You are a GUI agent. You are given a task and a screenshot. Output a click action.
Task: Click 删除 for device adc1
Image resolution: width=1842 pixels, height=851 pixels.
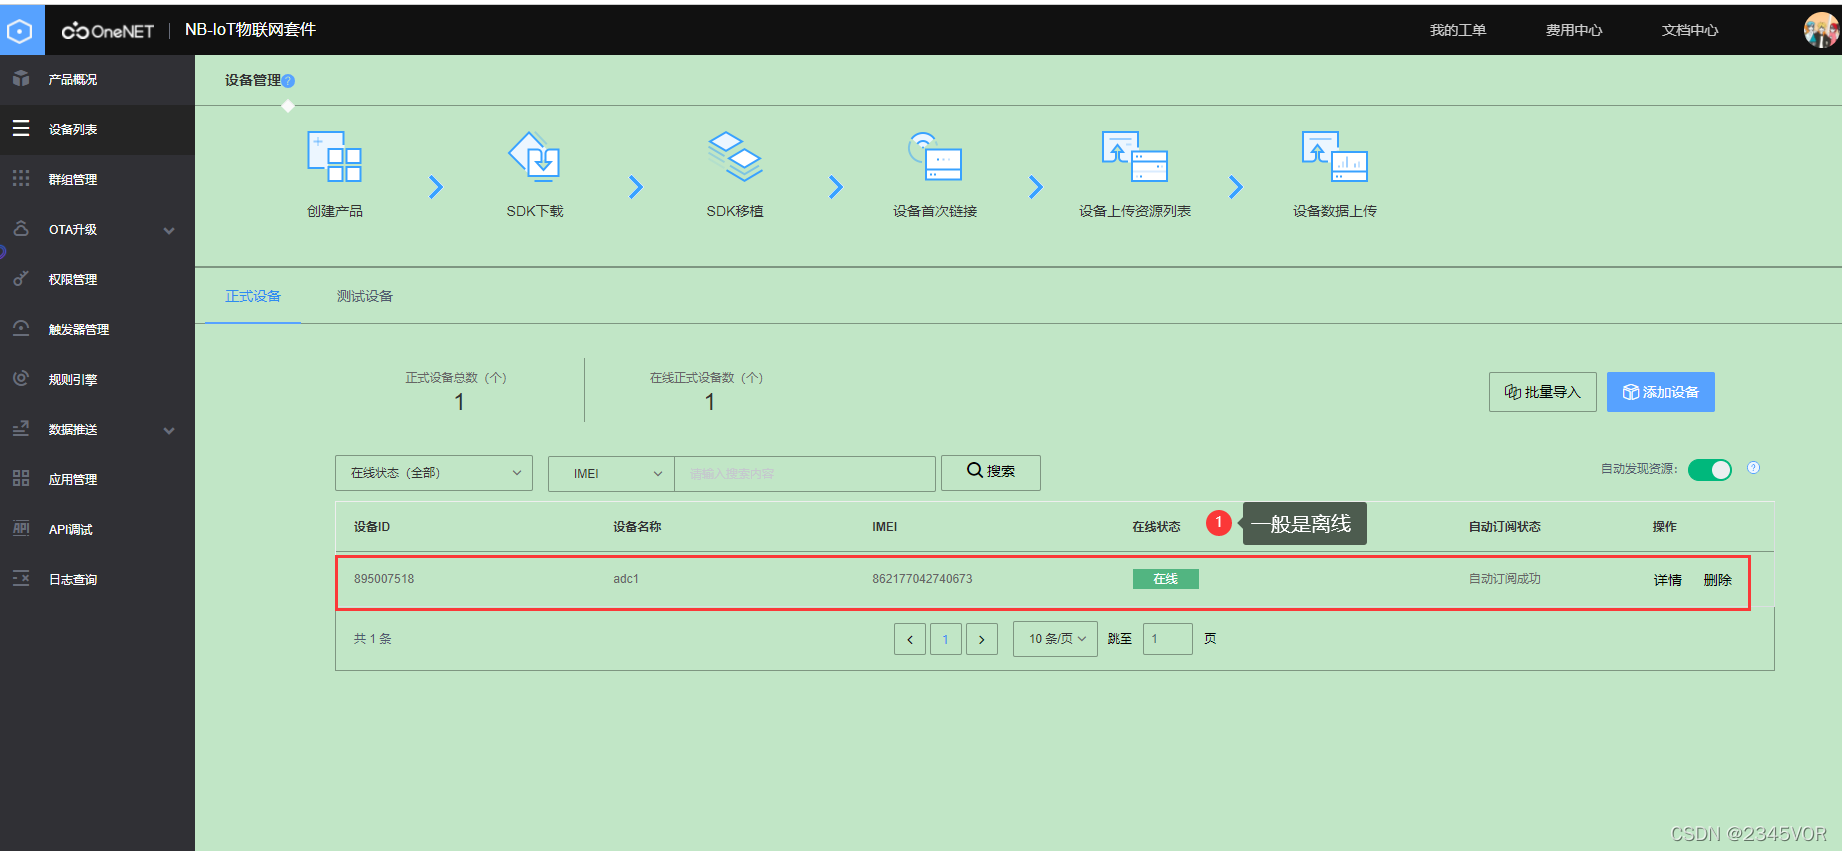tap(1718, 580)
